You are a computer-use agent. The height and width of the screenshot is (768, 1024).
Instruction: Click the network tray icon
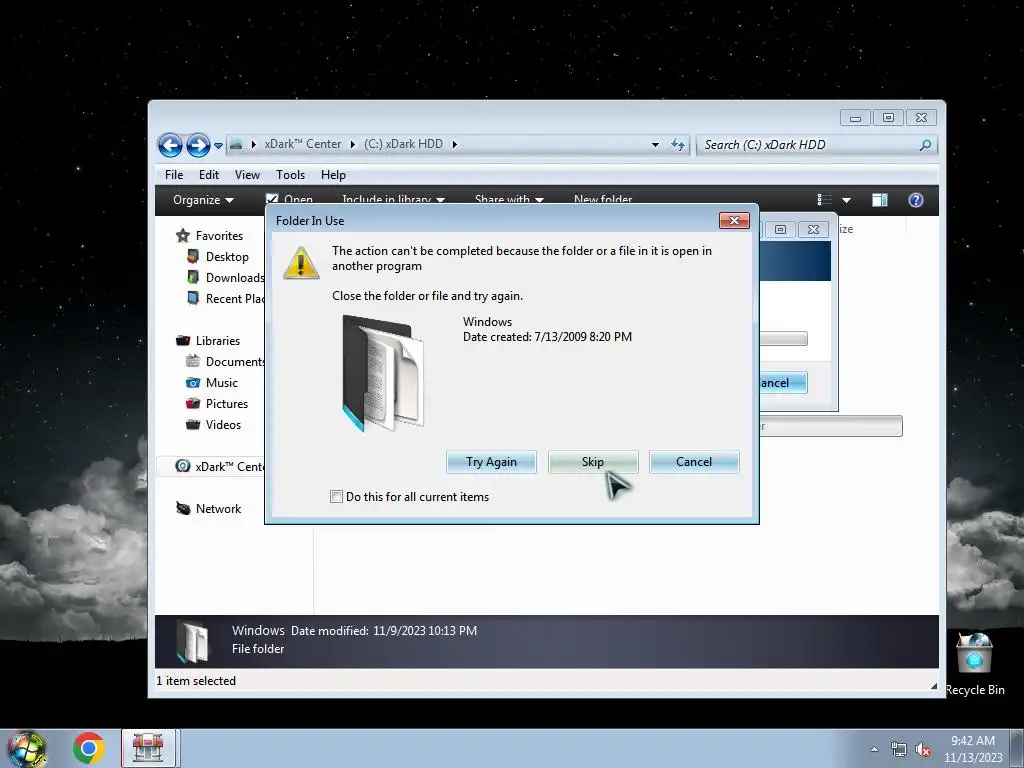[899, 750]
